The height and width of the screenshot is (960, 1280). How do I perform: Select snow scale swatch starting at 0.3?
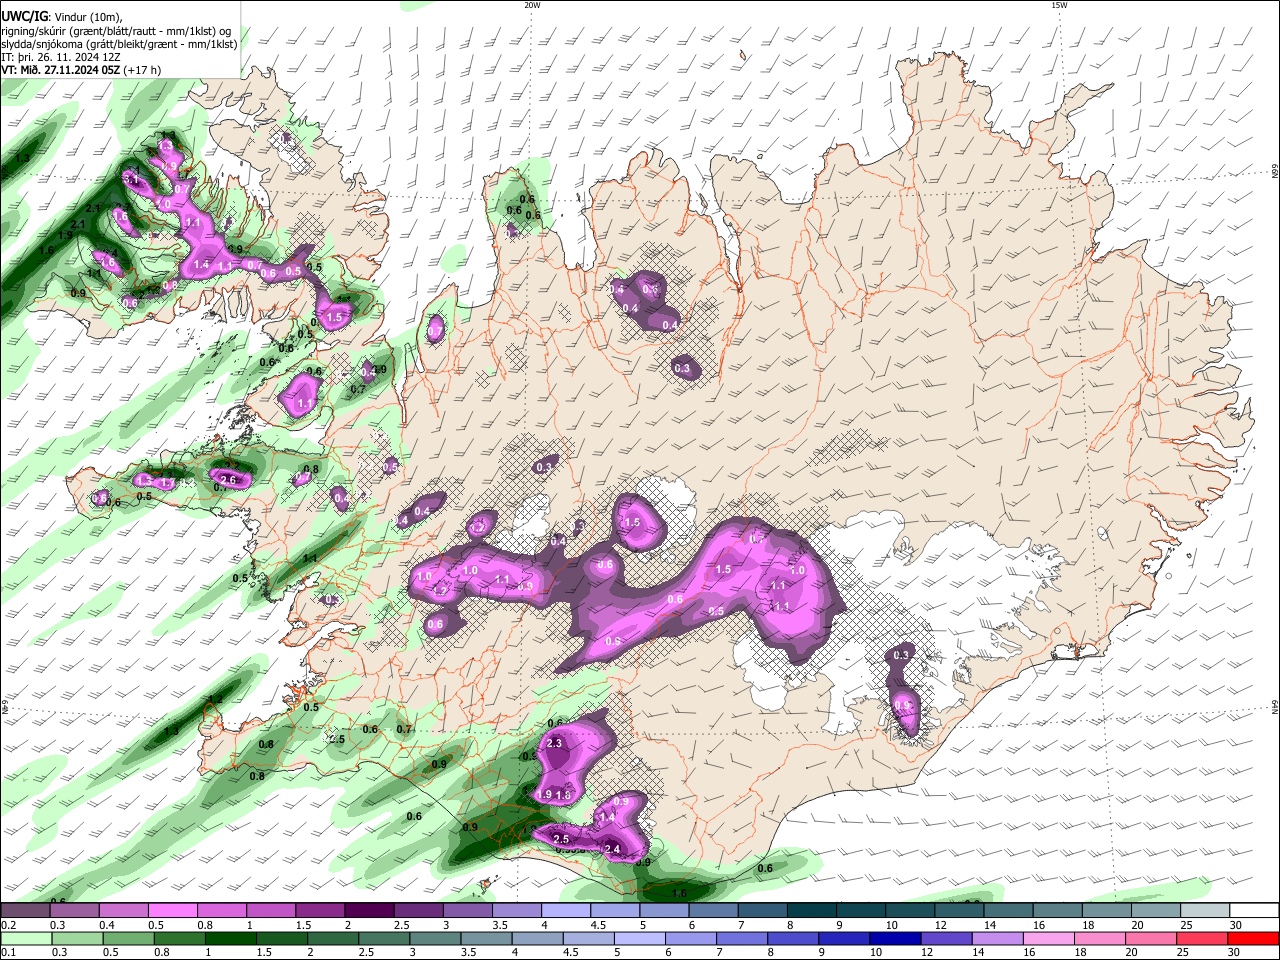click(x=74, y=911)
